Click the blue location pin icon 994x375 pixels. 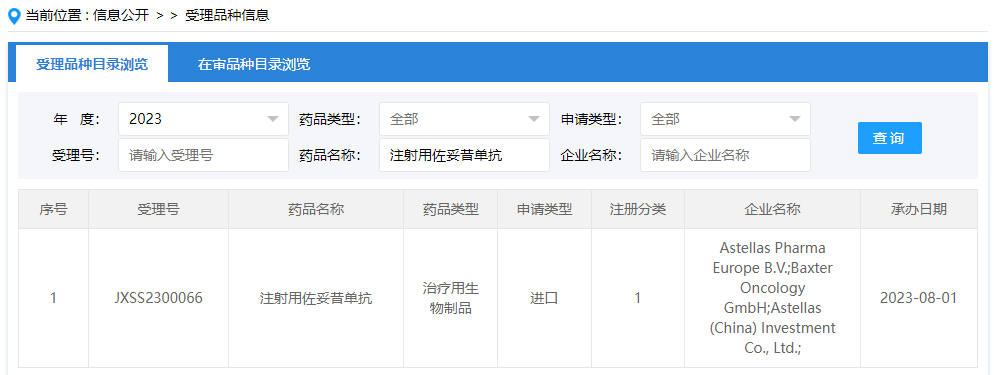14,16
